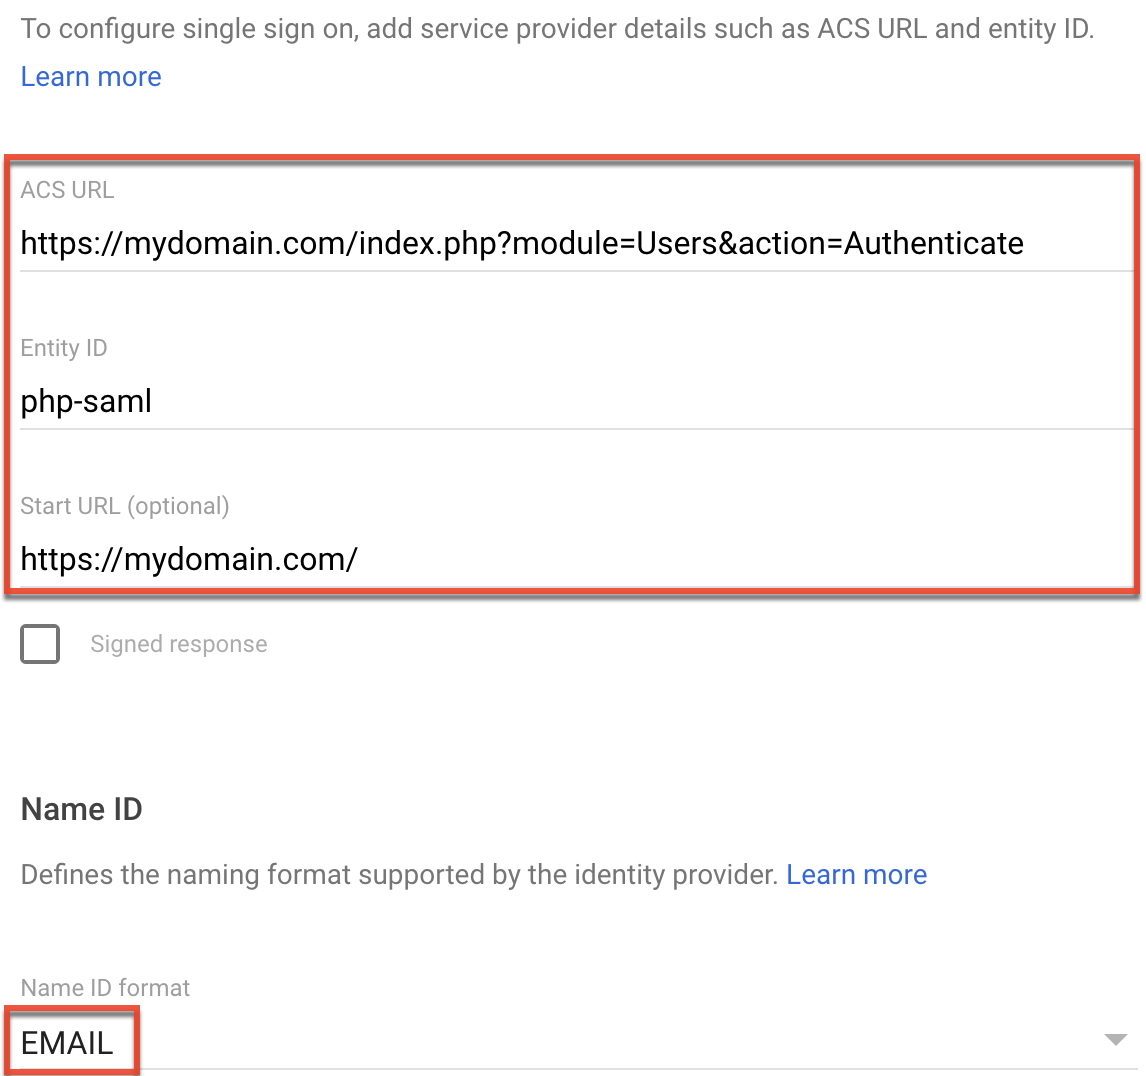Image resolution: width=1146 pixels, height=1076 pixels.
Task: Click the Name ID format label
Action: pos(104,988)
